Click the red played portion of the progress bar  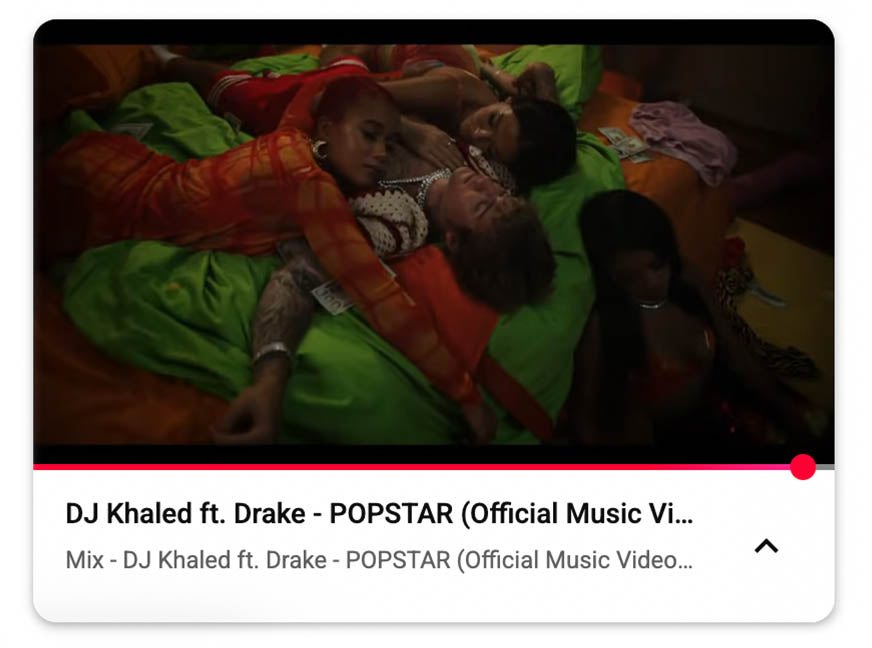tap(412, 467)
